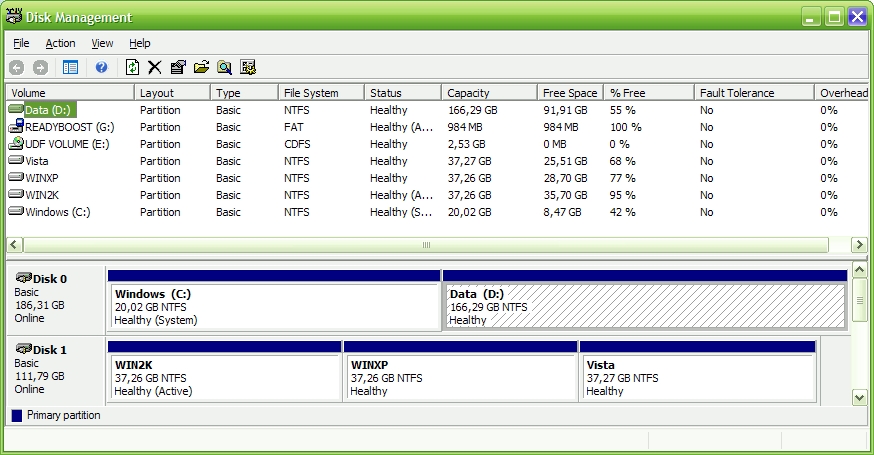Click the 166,29 GB capacity cell
Screen dimensions: 874x455
click(x=472, y=110)
